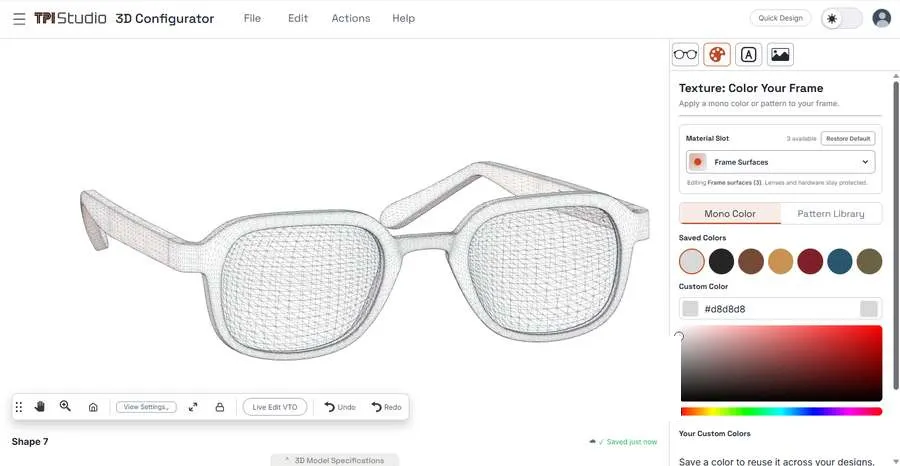
Task: Click Restore Default for material slot
Action: coord(848,138)
